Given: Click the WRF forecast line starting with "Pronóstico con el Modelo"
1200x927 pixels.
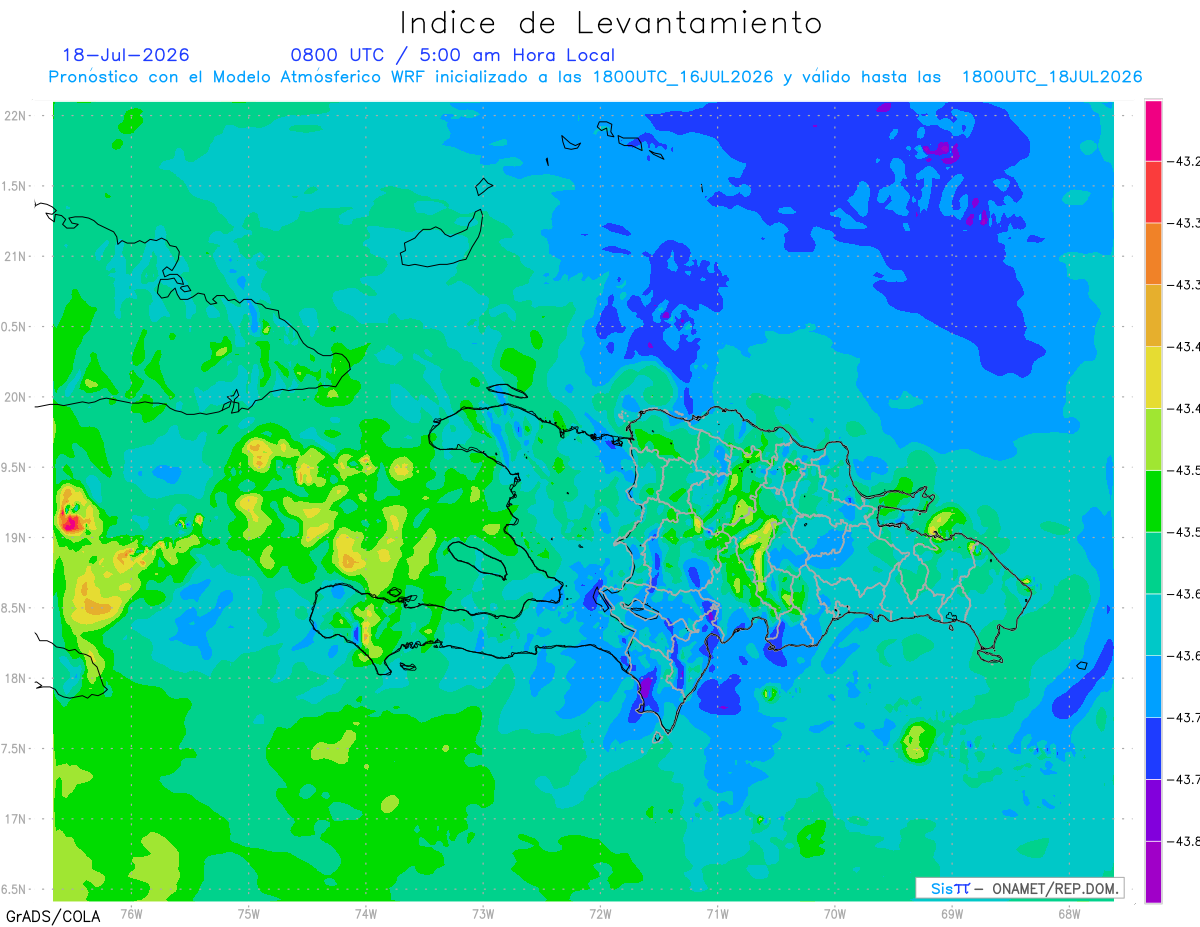Looking at the screenshot, I should coord(596,77).
